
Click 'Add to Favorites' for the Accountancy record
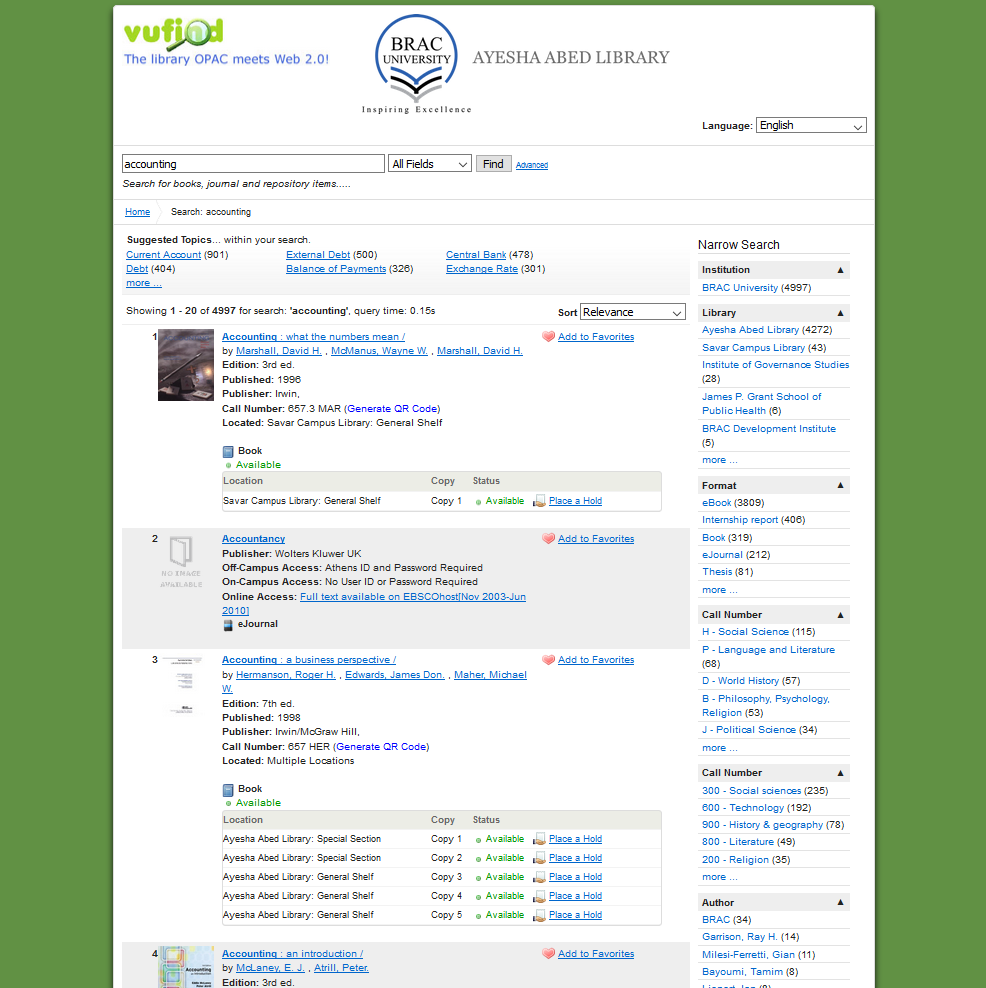tap(596, 539)
